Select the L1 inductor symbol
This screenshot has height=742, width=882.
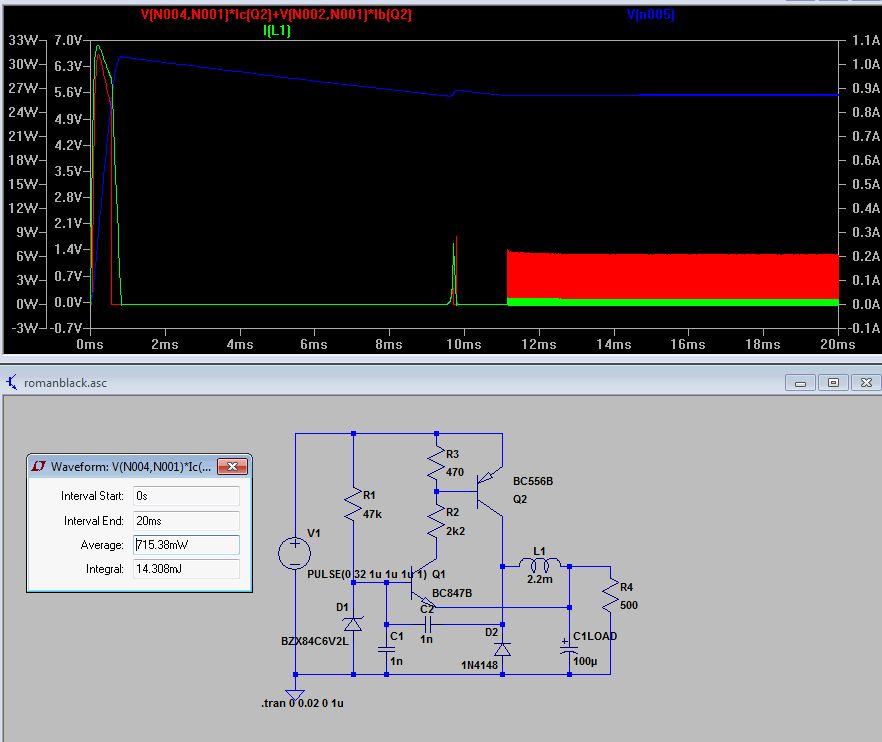[x=540, y=566]
